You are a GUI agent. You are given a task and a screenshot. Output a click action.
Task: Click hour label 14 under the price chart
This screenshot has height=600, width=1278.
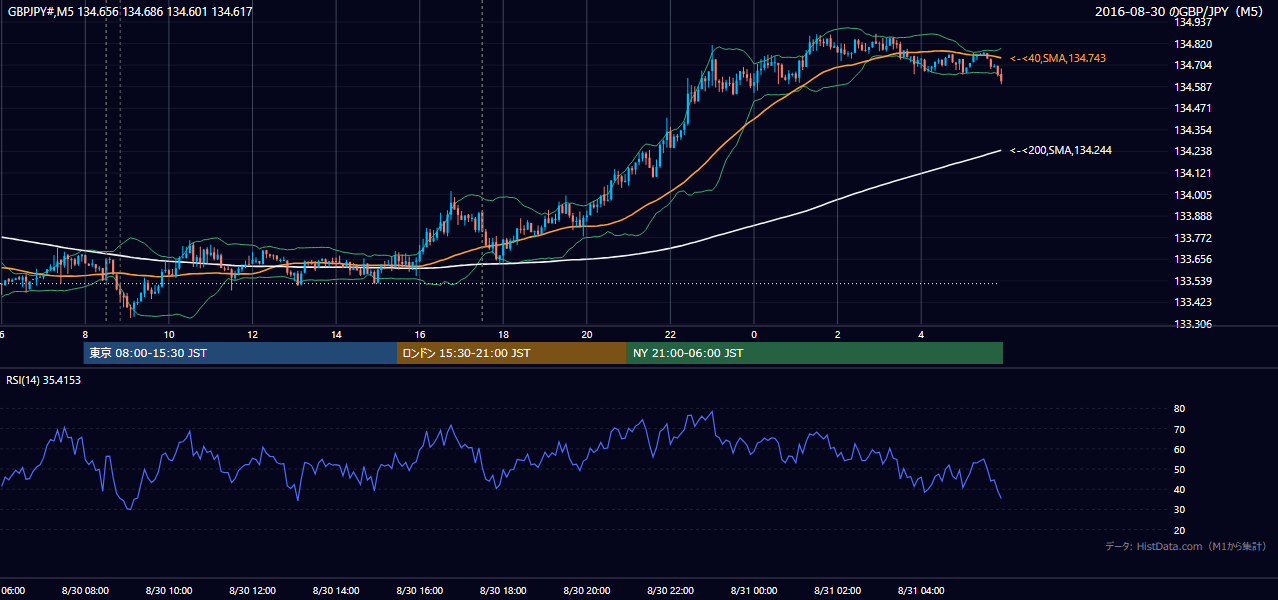pos(336,335)
